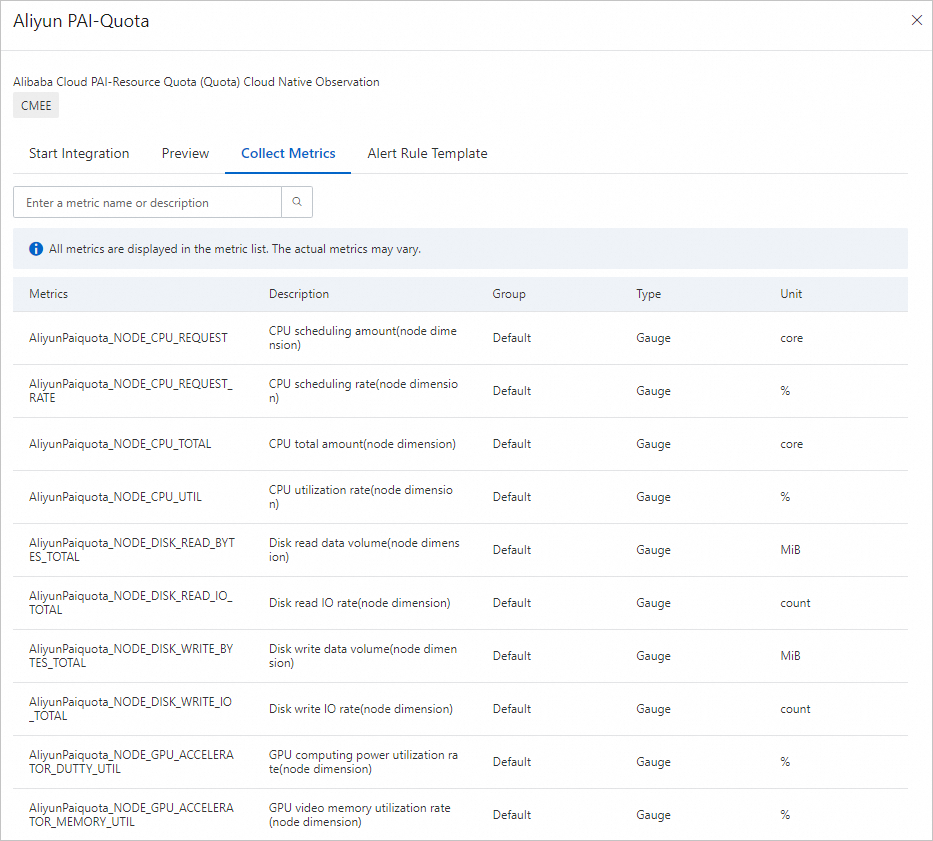Screen dimensions: 933x841
Task: Click 'CPU scheduling amount(node dimension)' description
Action: [363, 338]
